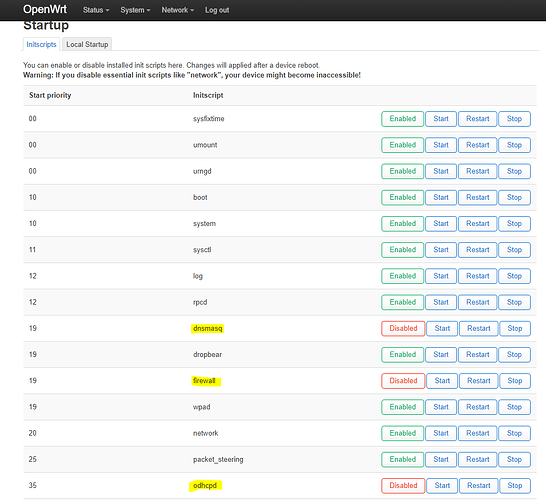Stop the dropbear initscript

coord(514,354)
